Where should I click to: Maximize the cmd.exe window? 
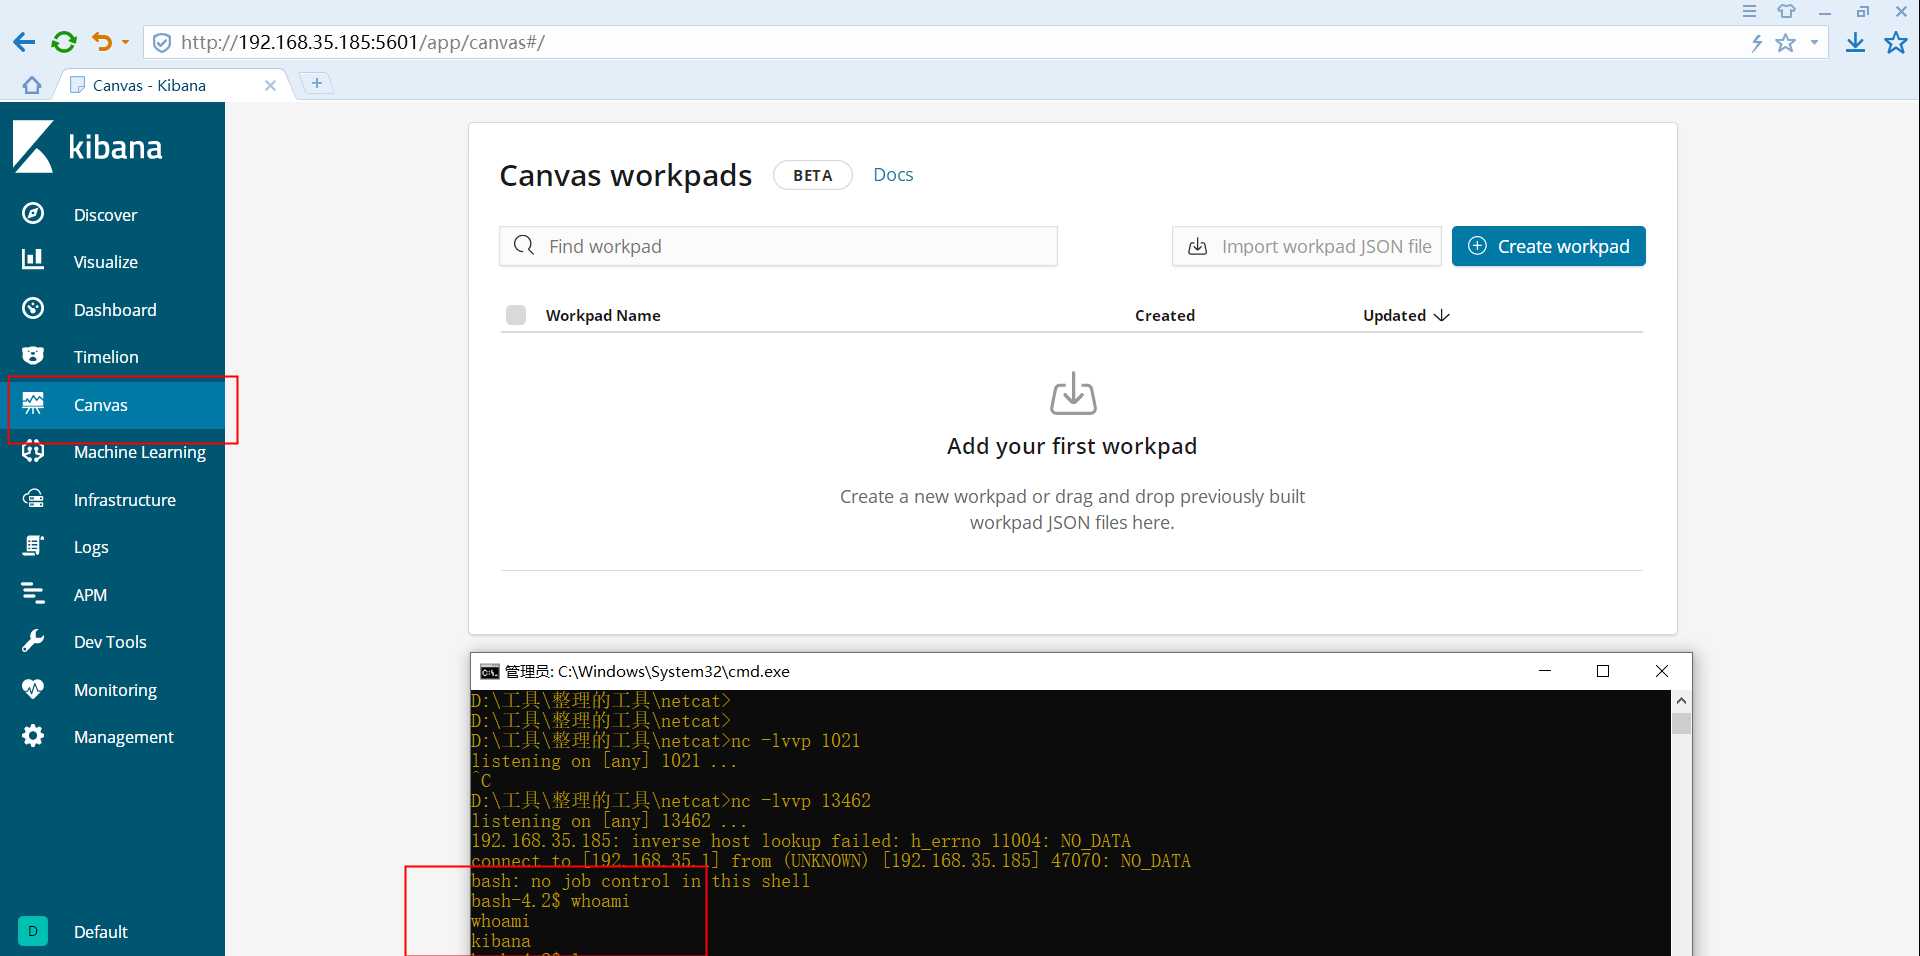tap(1603, 671)
